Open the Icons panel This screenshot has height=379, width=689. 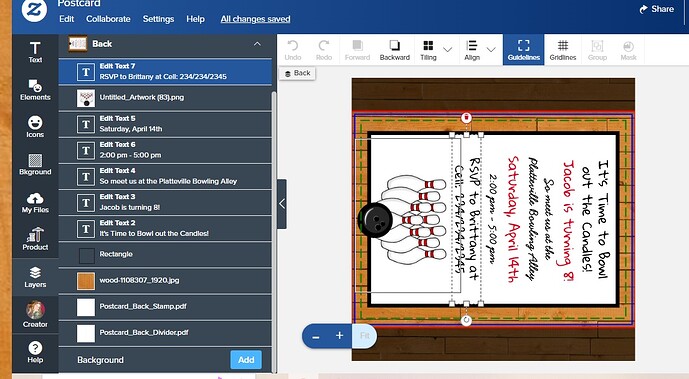click(35, 127)
